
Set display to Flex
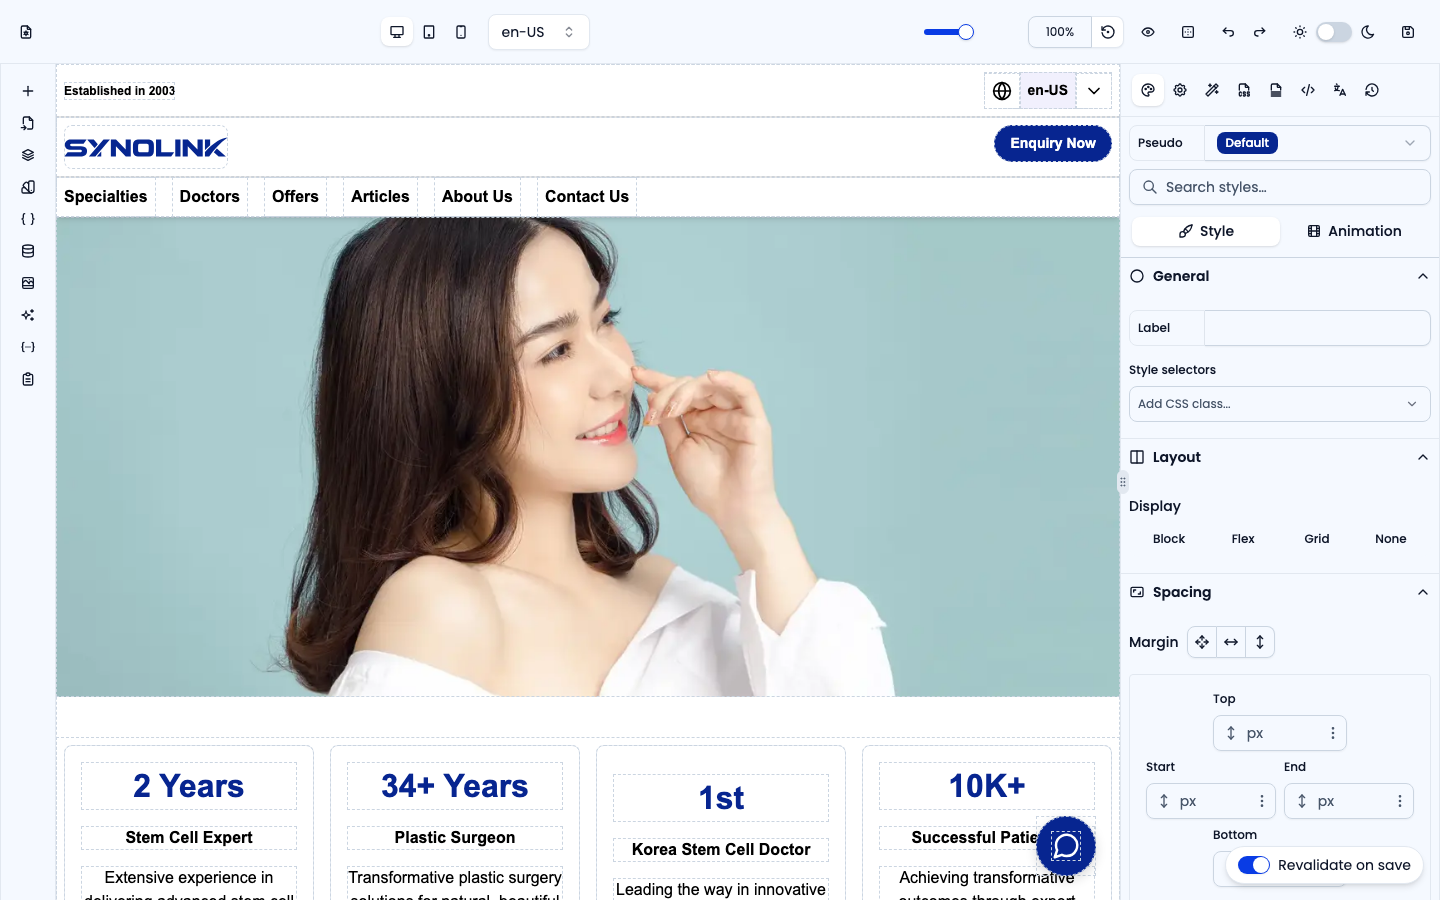[1243, 539]
